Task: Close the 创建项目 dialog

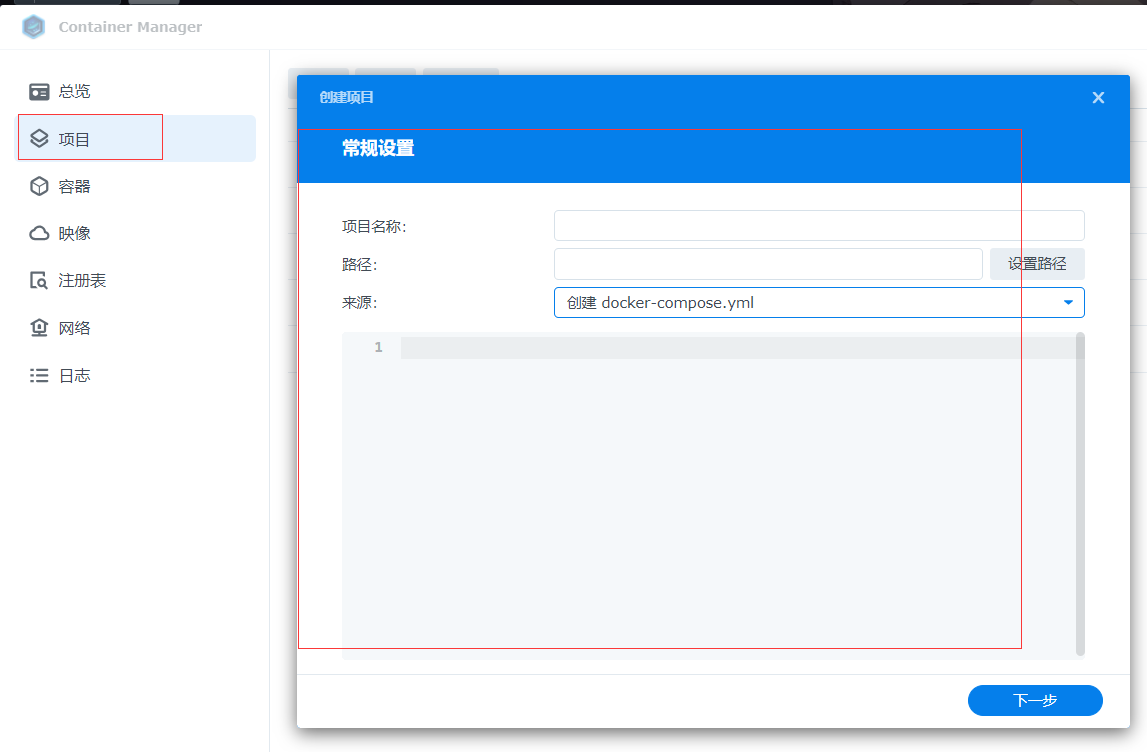Action: 1098,97
